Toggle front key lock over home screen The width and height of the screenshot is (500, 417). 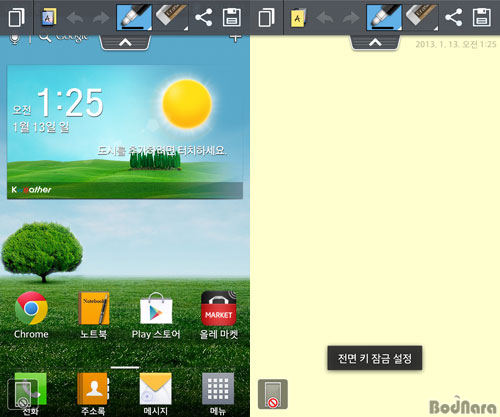(x=22, y=394)
